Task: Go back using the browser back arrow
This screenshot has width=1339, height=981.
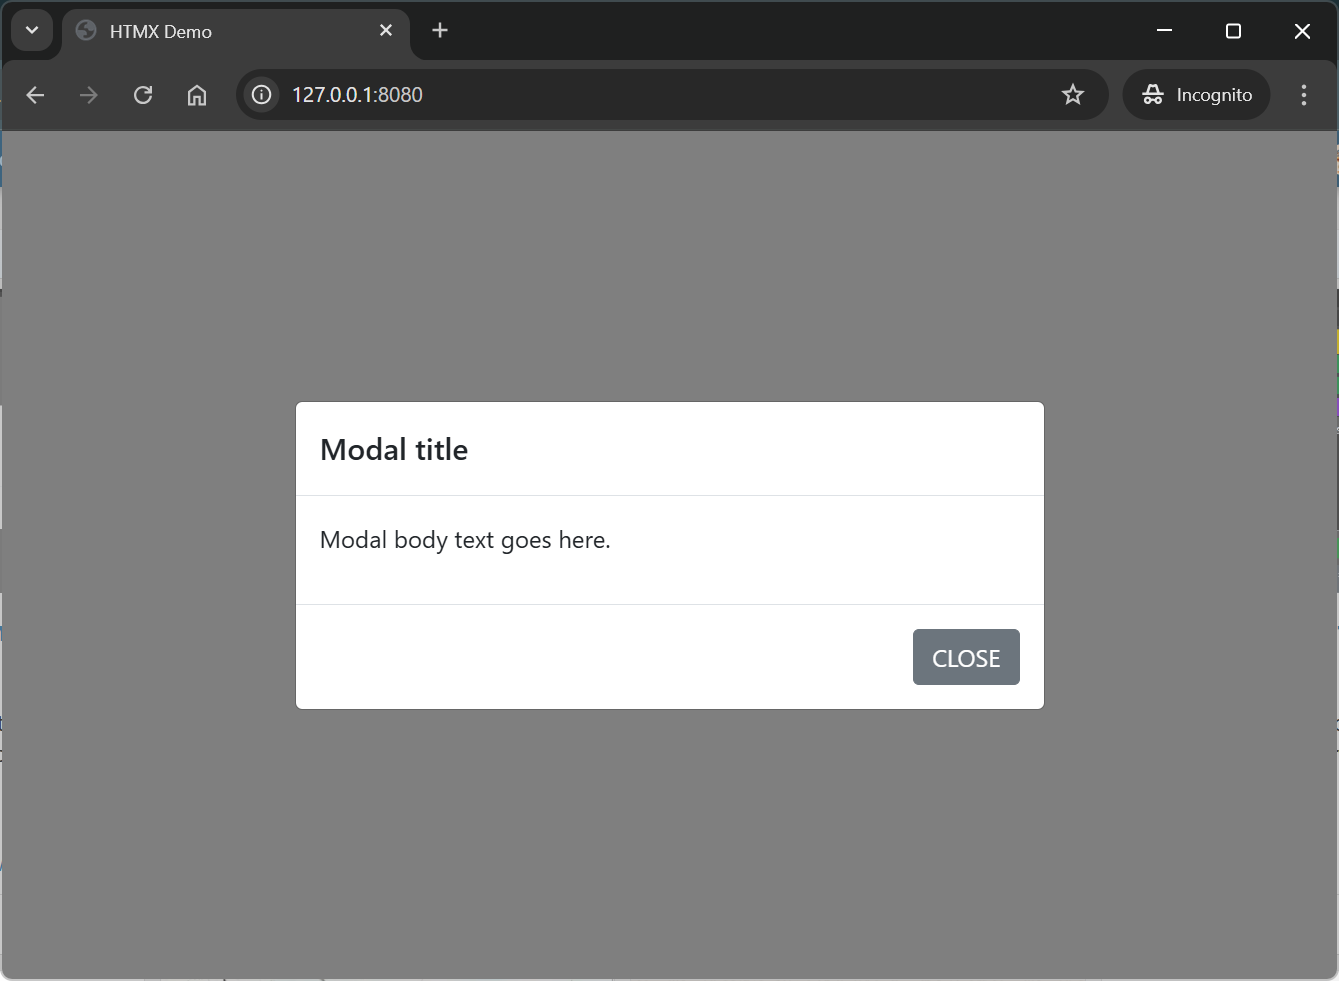Action: pyautogui.click(x=35, y=95)
